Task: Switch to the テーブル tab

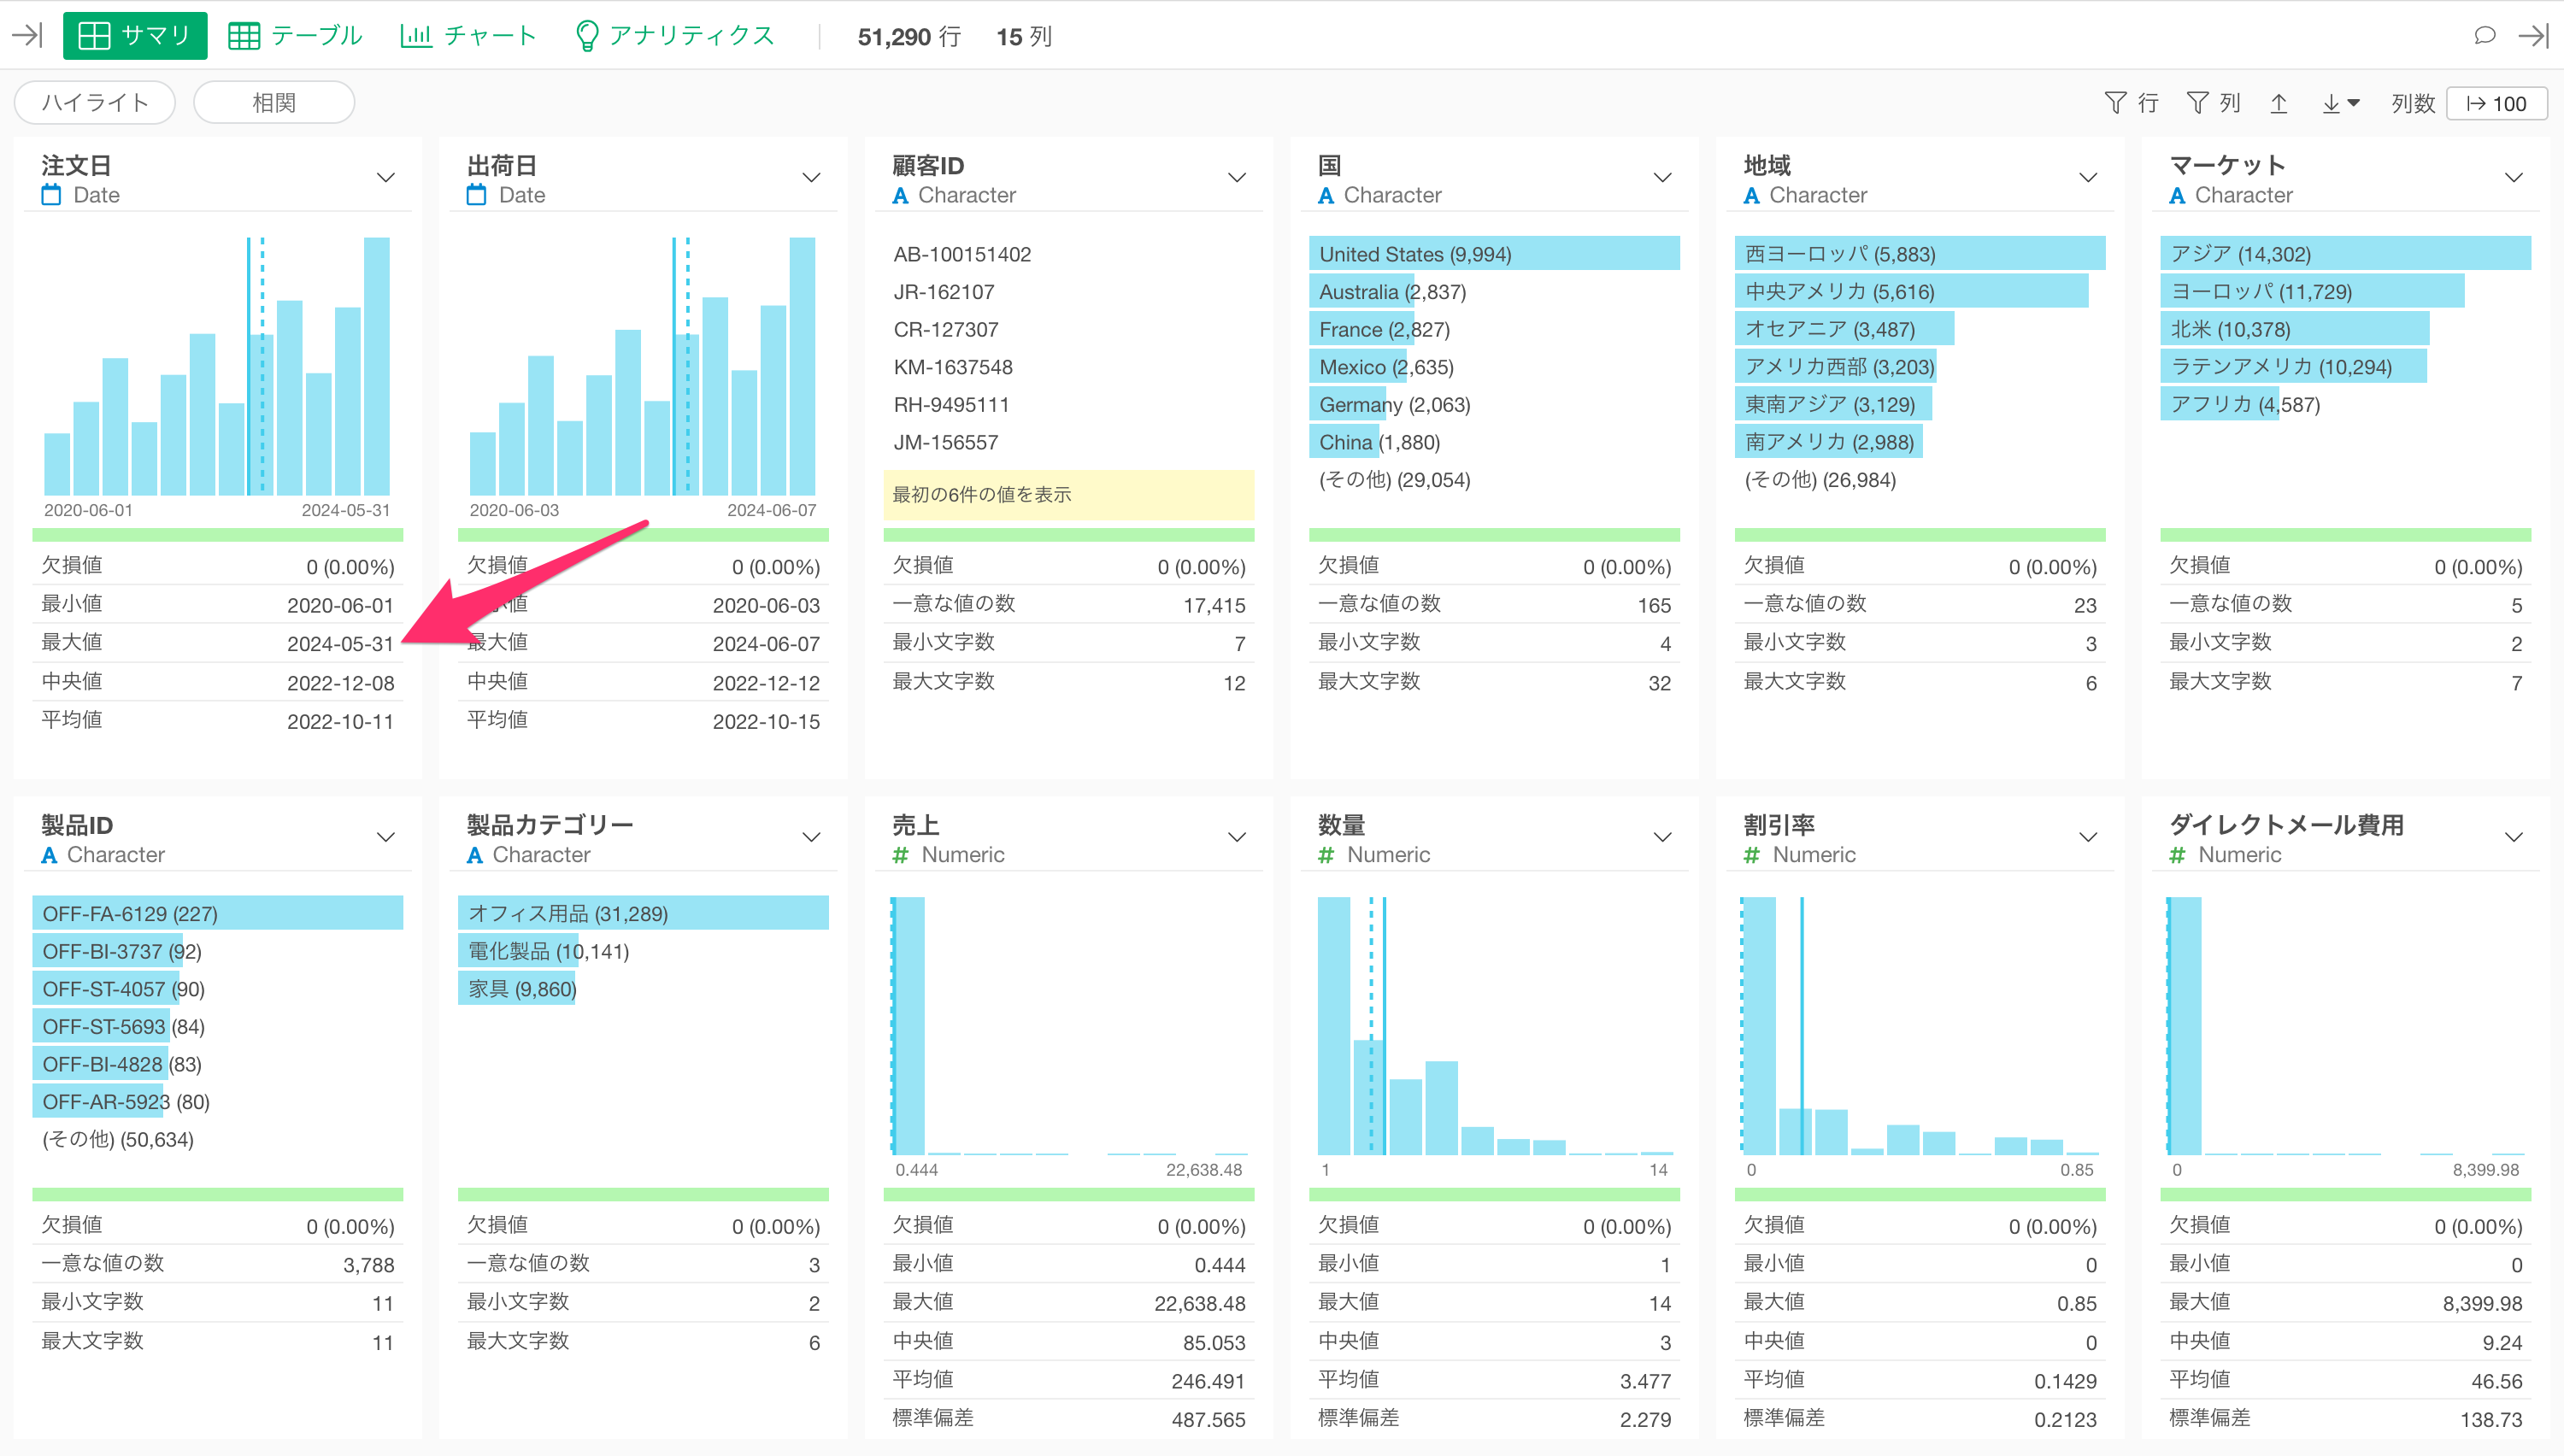Action: click(x=295, y=36)
